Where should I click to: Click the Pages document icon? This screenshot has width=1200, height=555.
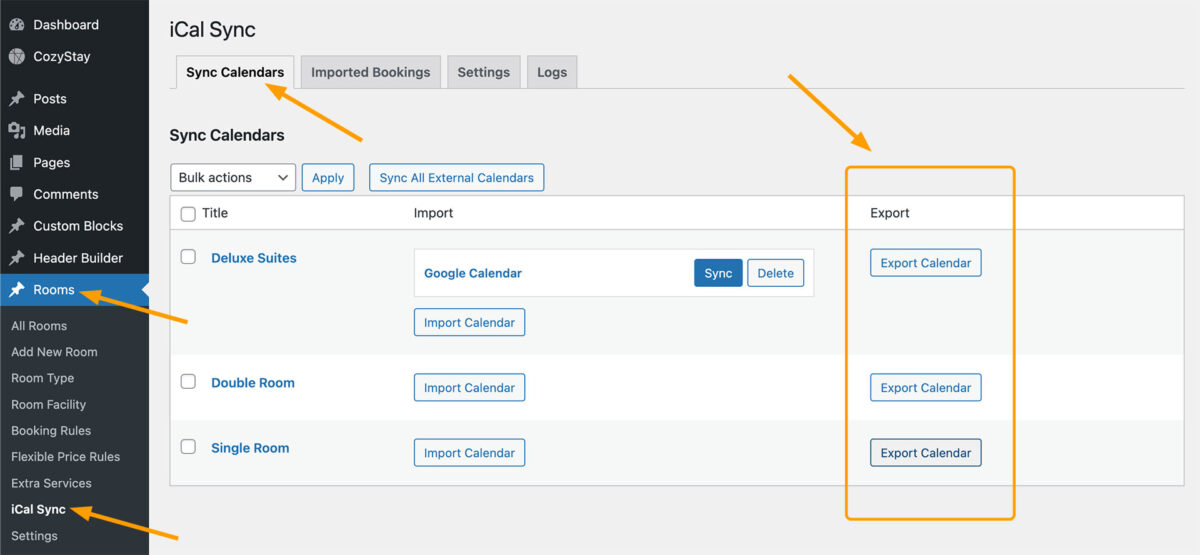[x=16, y=162]
